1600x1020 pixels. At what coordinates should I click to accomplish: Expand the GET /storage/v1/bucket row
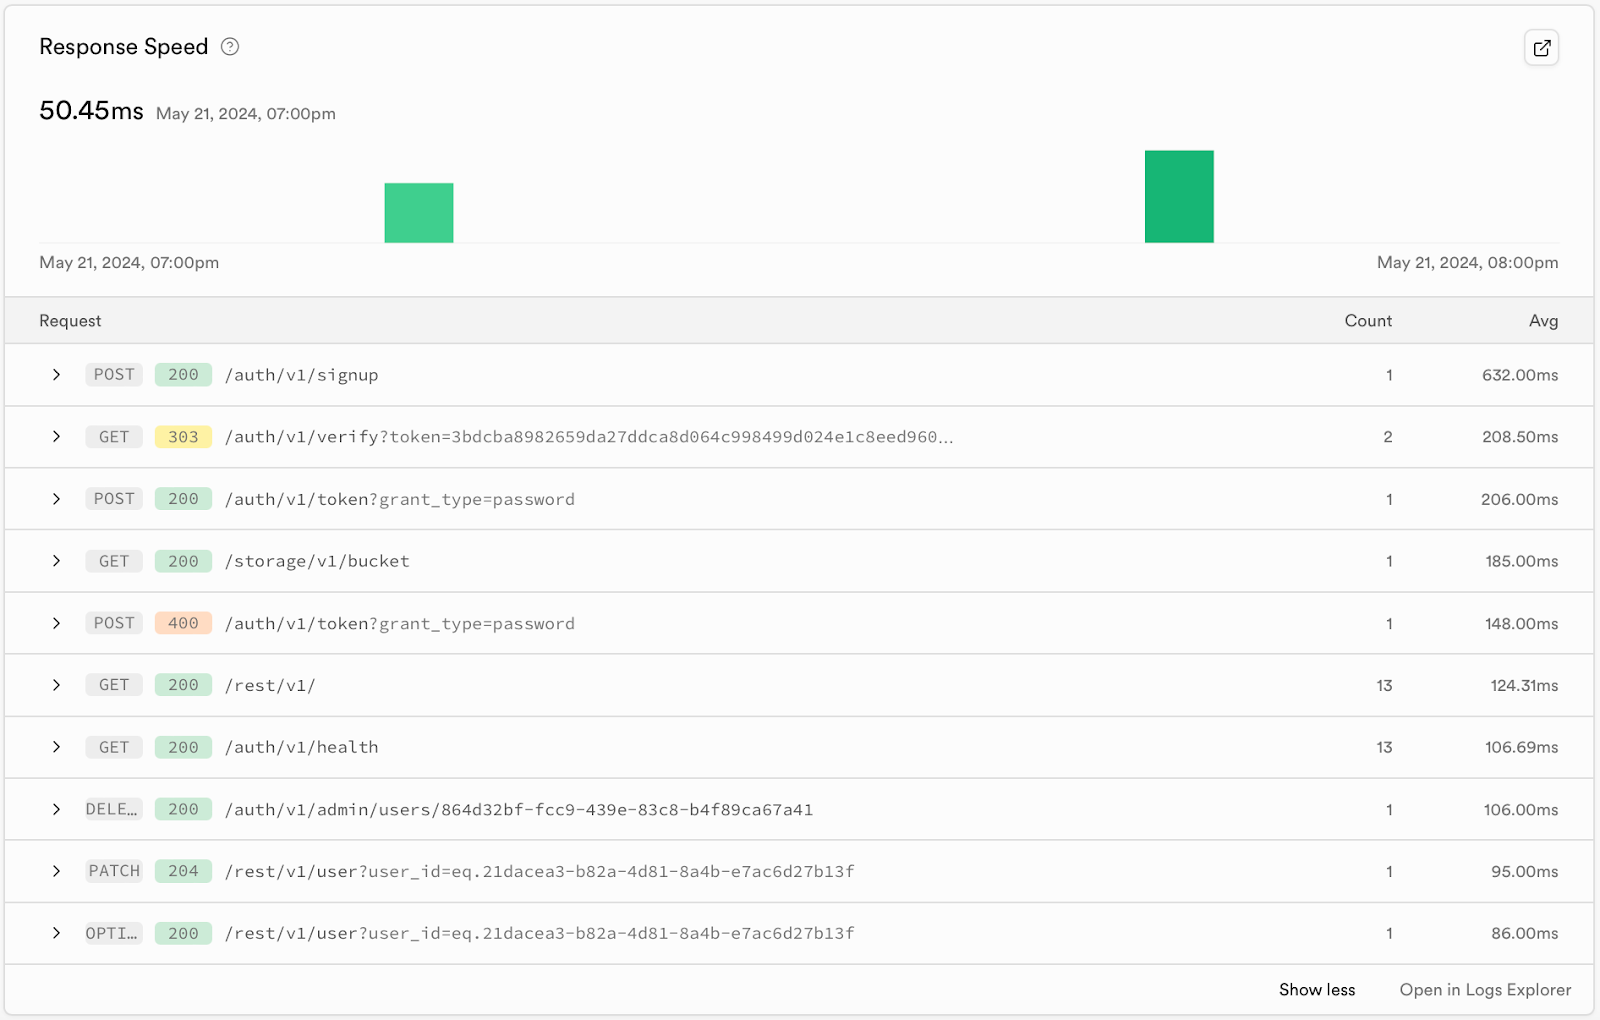(57, 561)
